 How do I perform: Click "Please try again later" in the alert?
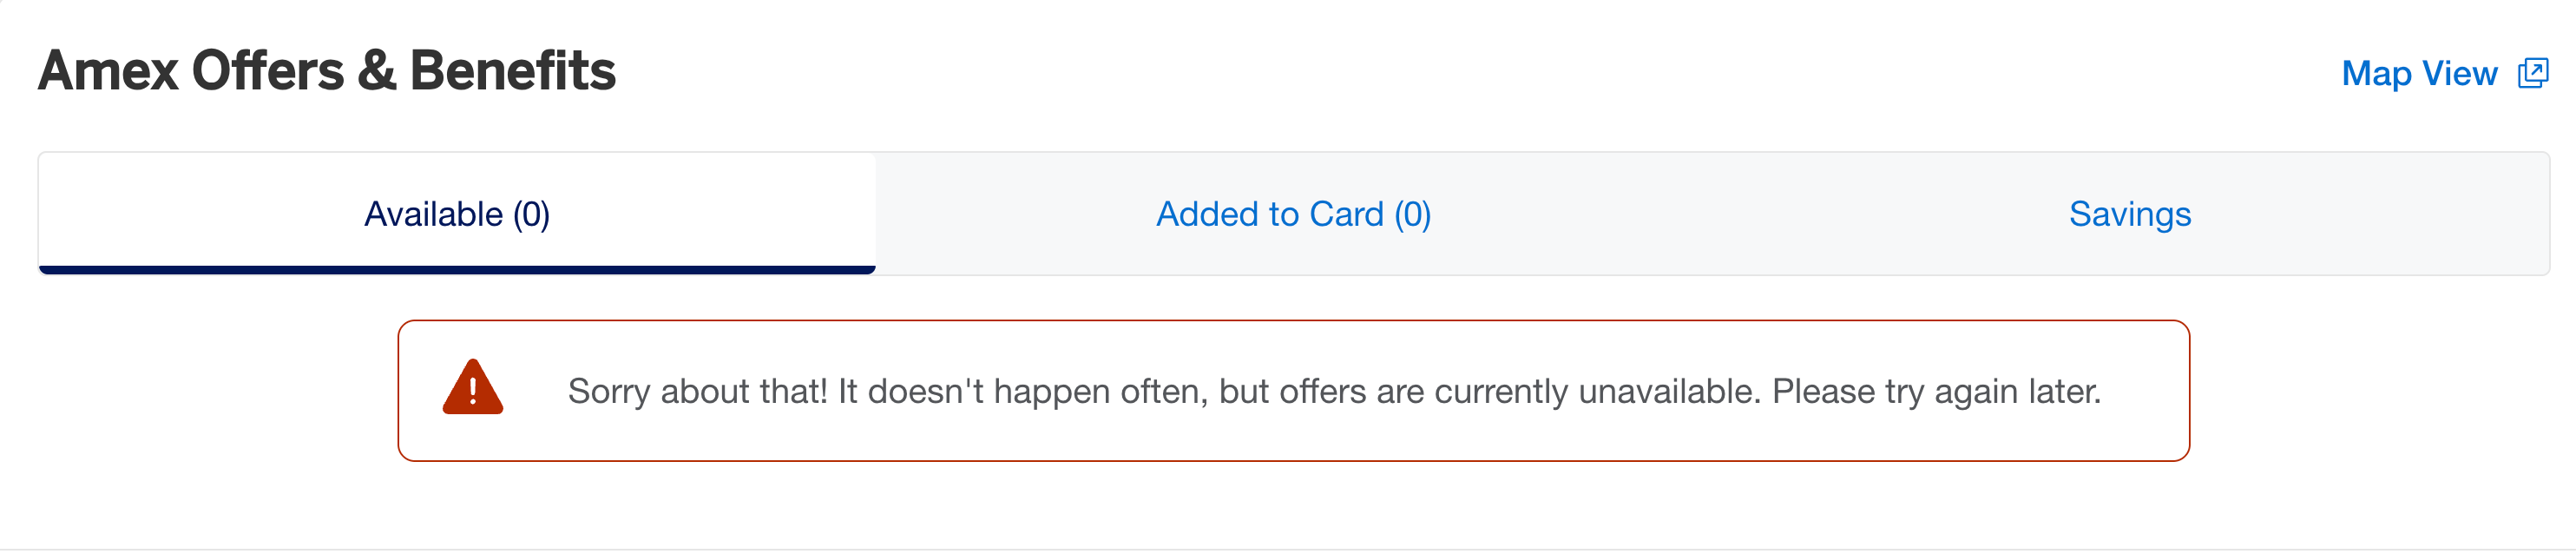pyautogui.click(x=1936, y=391)
